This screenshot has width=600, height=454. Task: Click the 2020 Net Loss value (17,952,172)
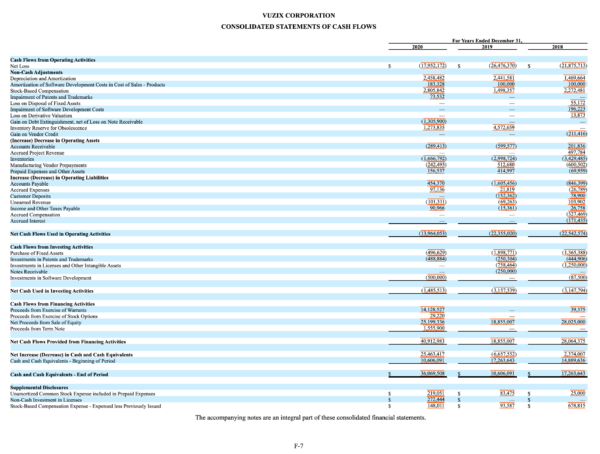coord(432,66)
